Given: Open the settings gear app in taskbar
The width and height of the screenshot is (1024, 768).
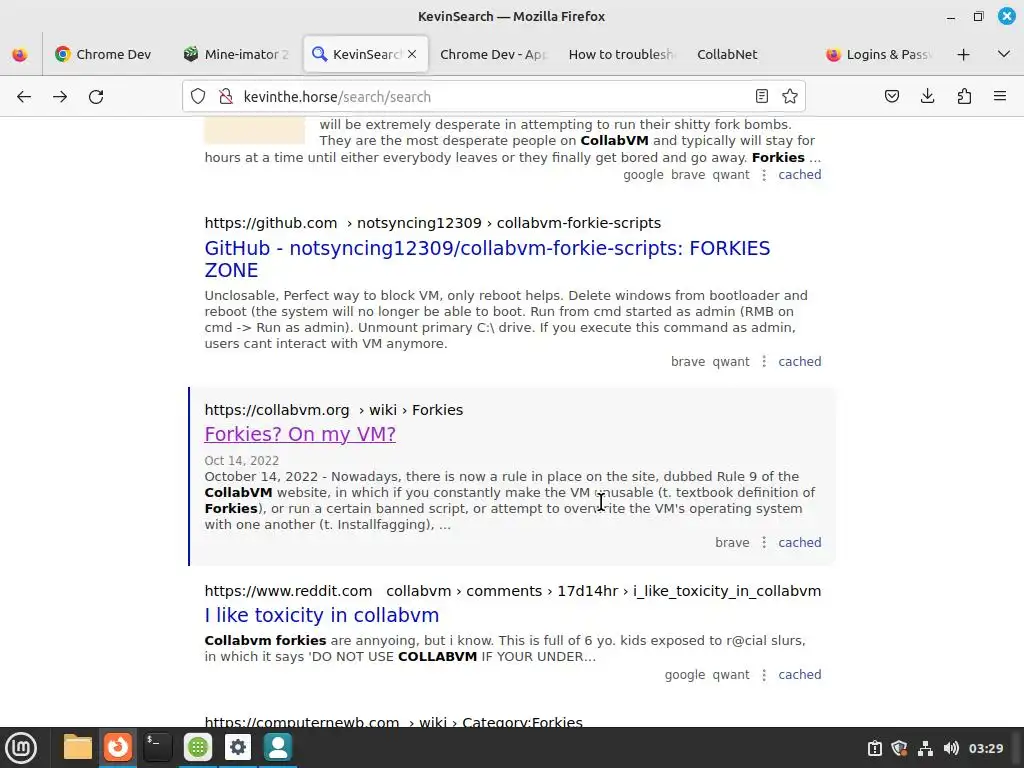Looking at the screenshot, I should pyautogui.click(x=238, y=747).
